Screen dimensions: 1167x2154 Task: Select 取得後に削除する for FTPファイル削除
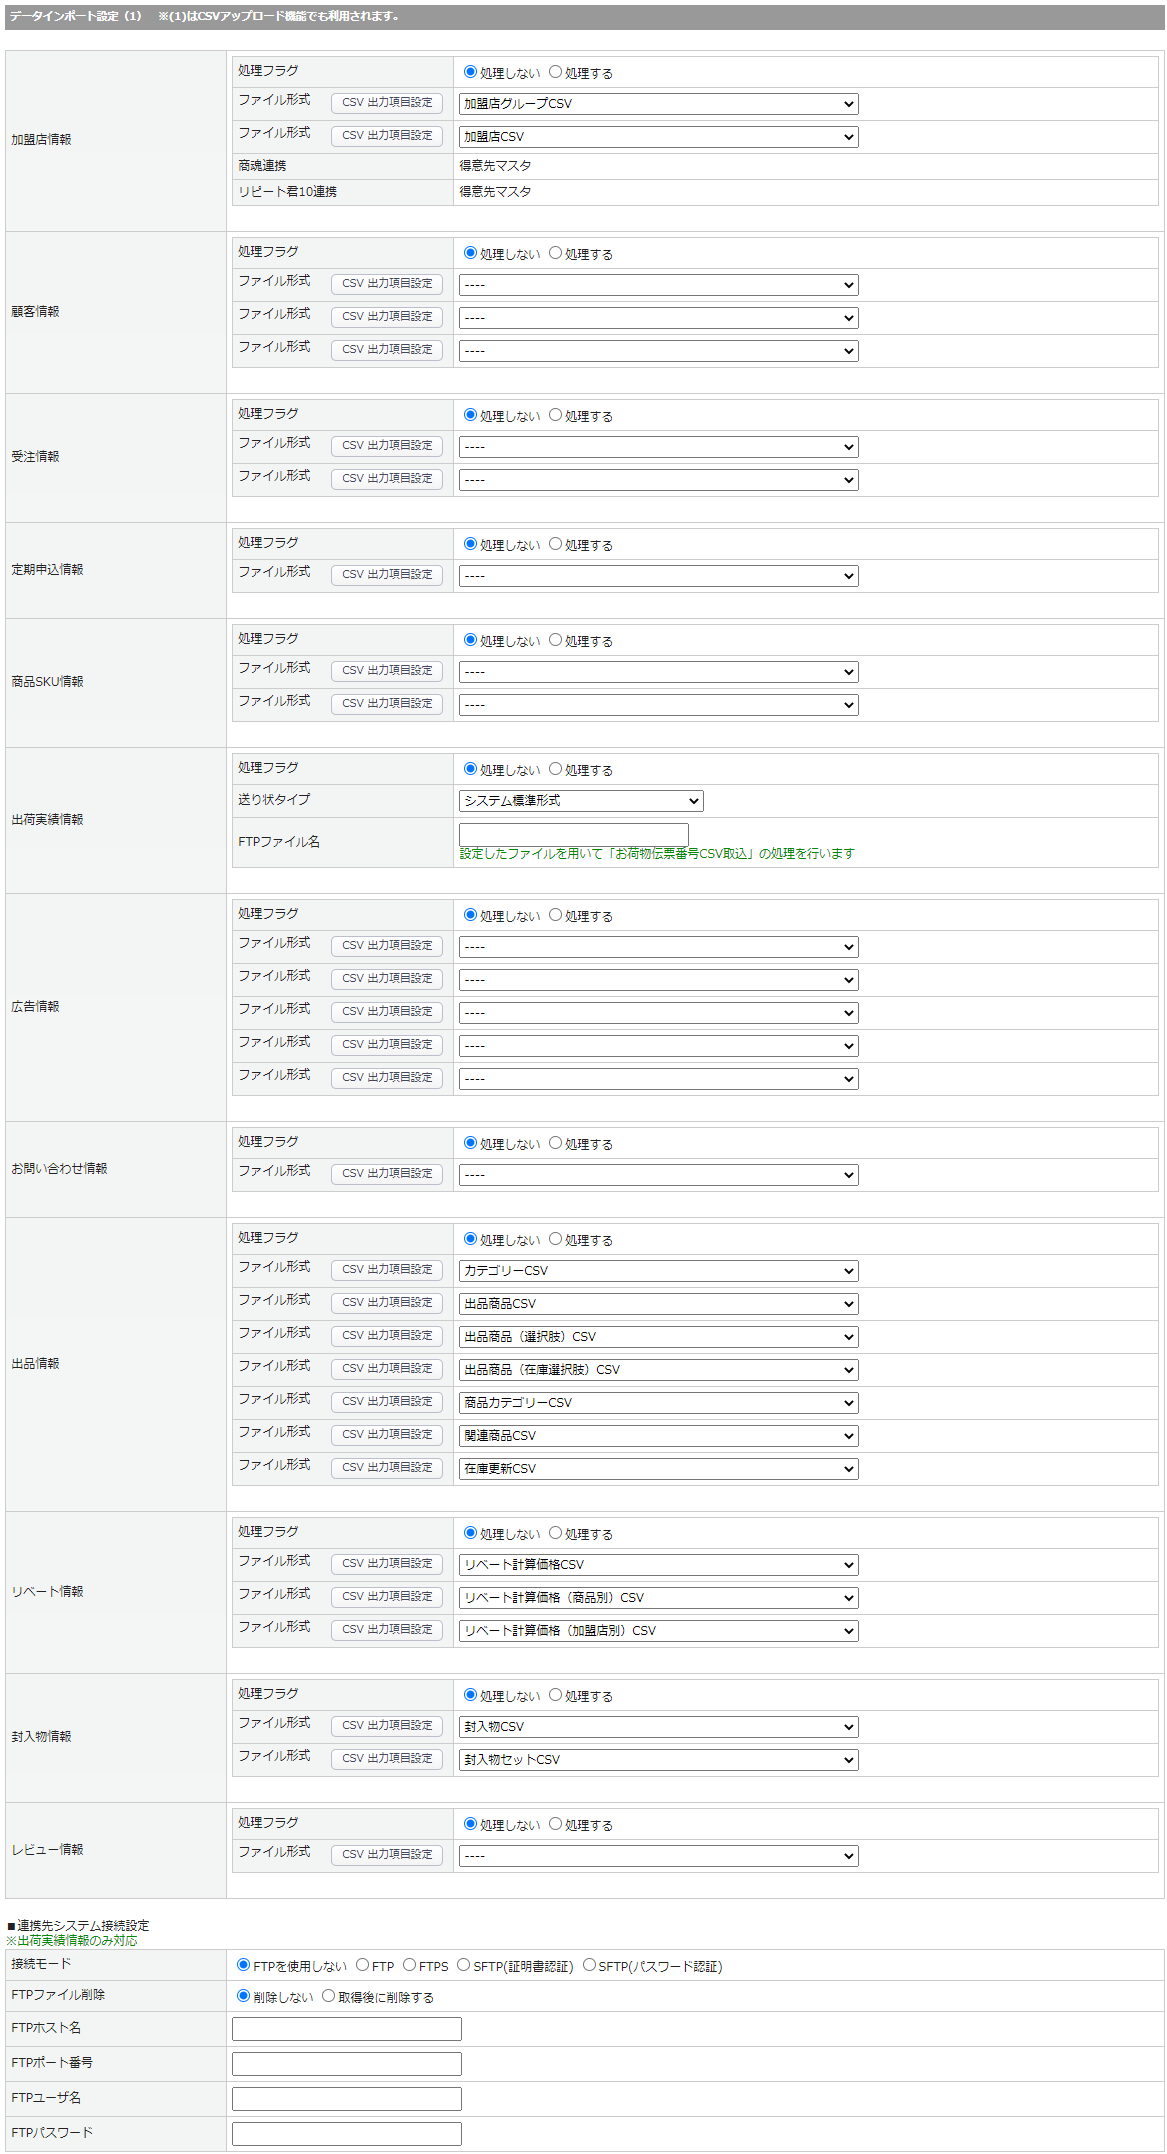pos(328,1996)
